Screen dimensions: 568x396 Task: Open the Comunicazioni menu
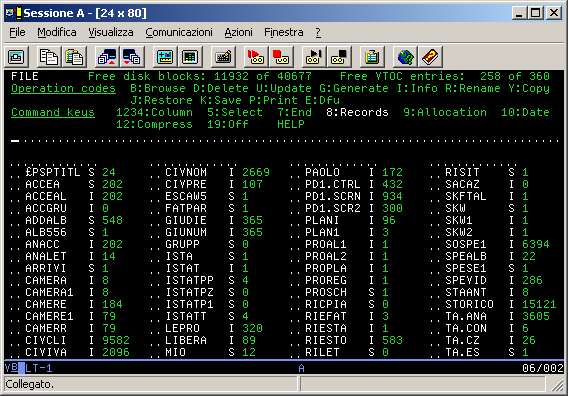click(179, 32)
